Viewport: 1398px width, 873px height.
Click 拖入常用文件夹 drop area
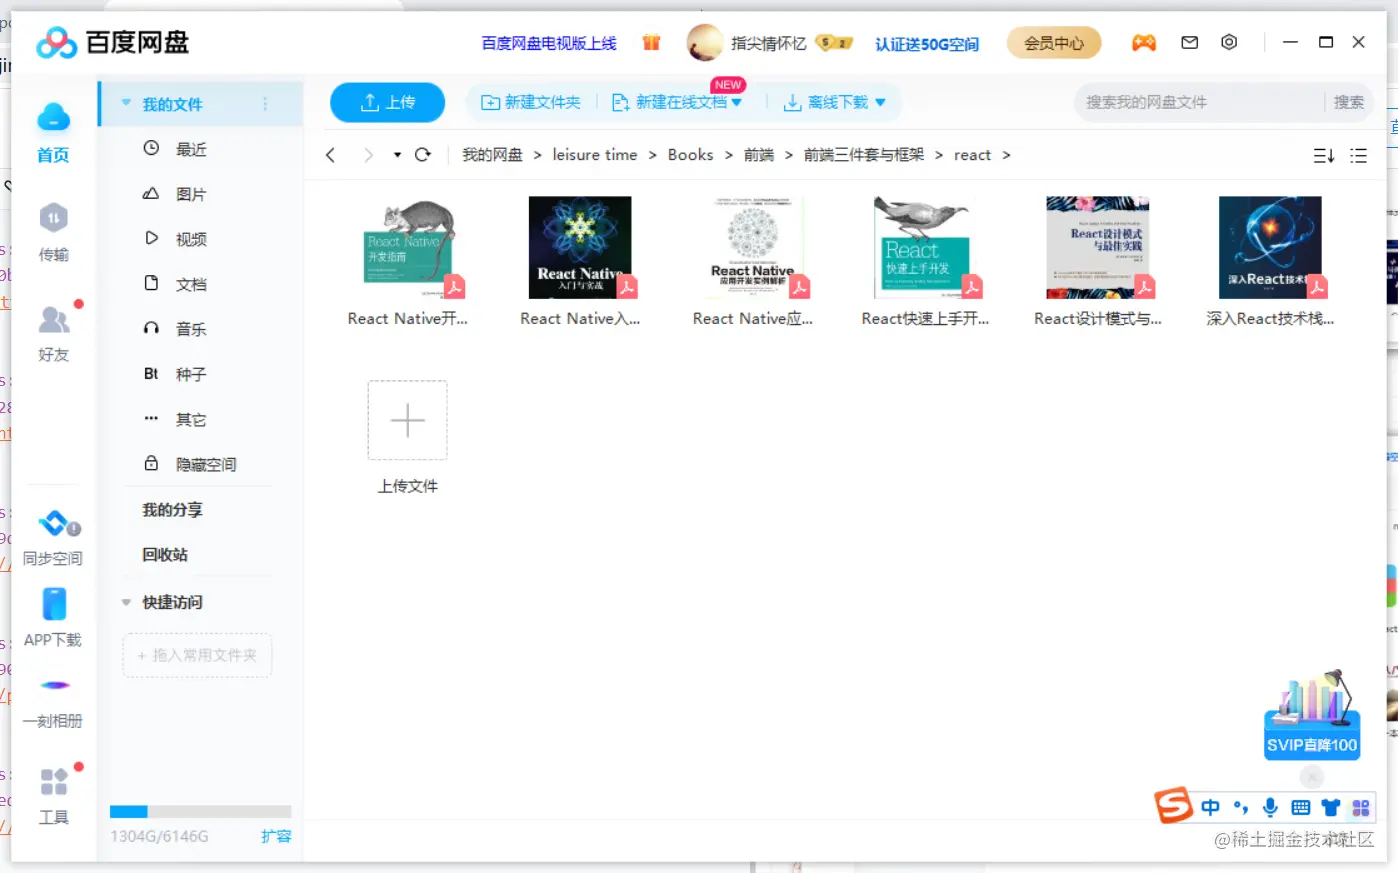197,655
